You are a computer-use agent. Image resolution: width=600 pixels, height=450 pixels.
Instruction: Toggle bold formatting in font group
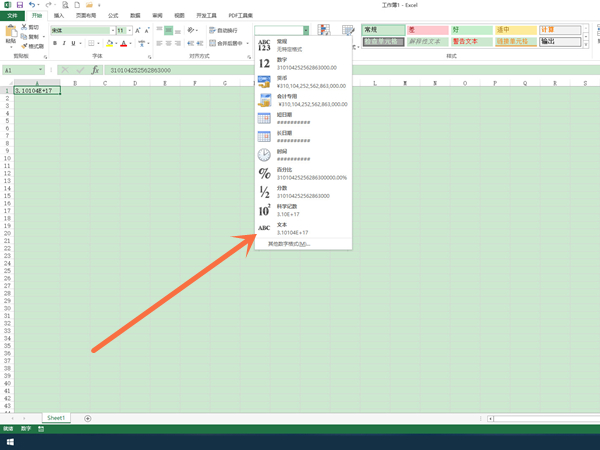(54, 44)
